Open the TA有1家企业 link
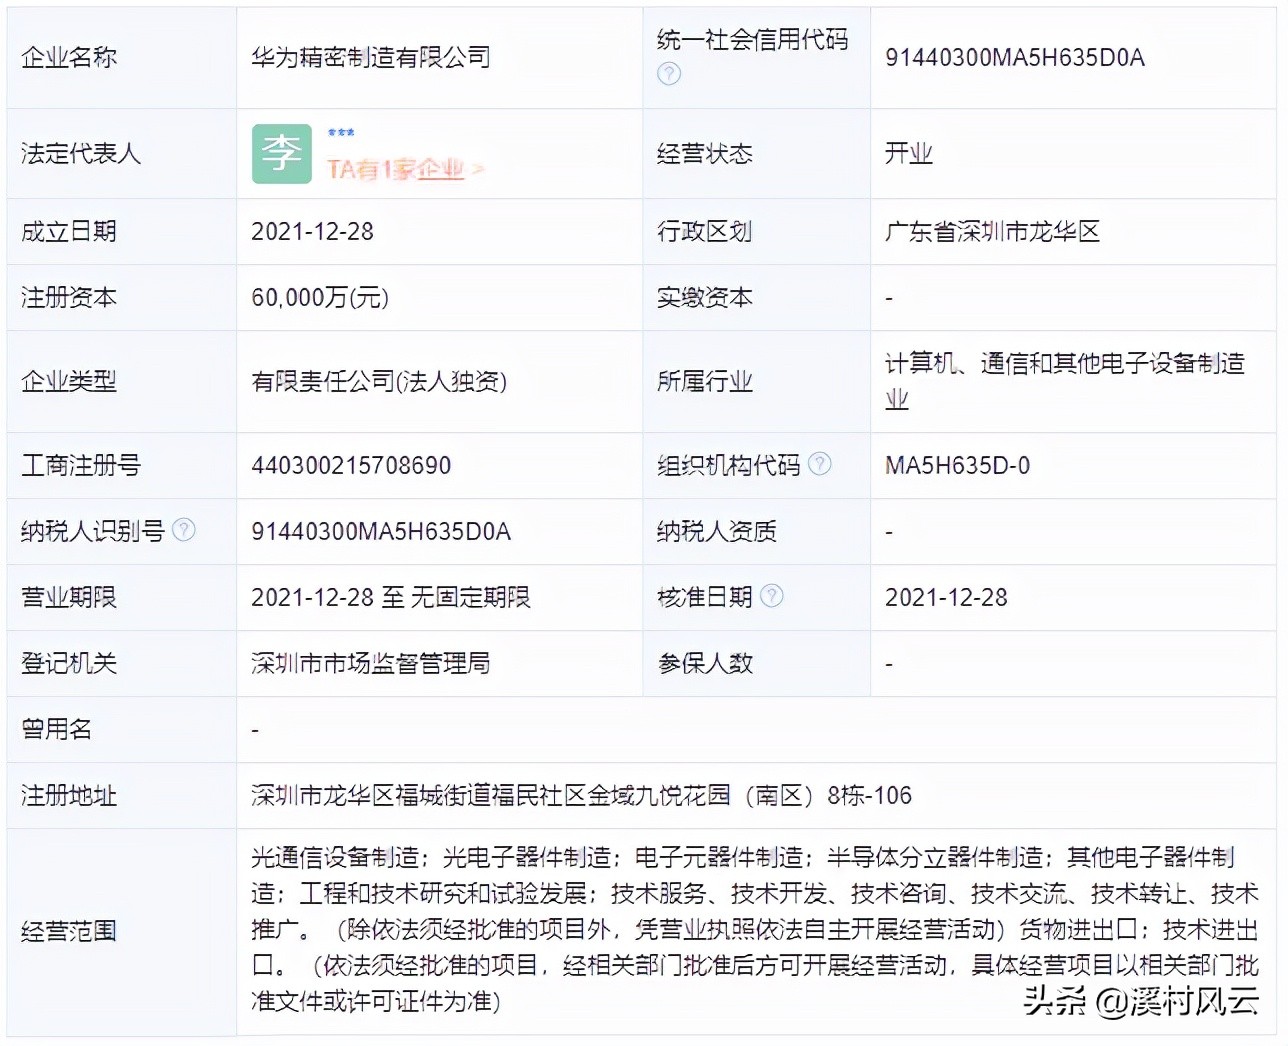 click(399, 169)
